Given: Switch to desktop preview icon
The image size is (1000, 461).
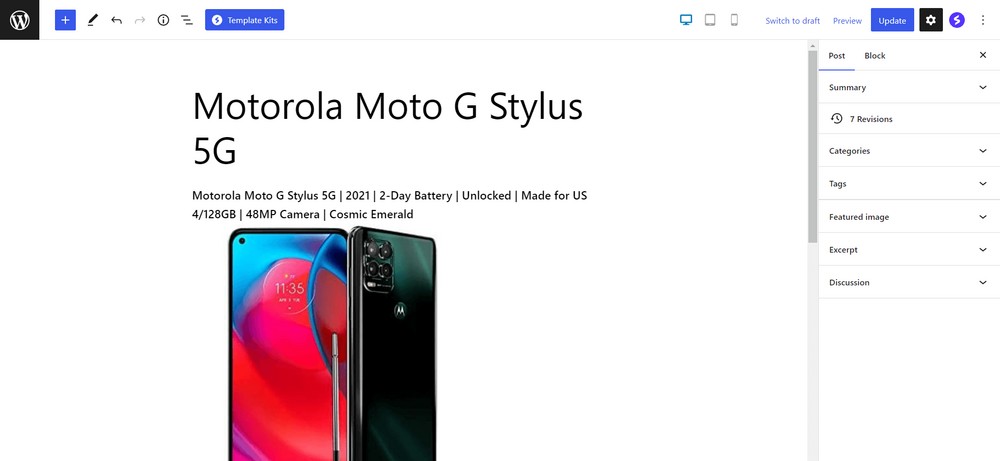Looking at the screenshot, I should (x=686, y=20).
